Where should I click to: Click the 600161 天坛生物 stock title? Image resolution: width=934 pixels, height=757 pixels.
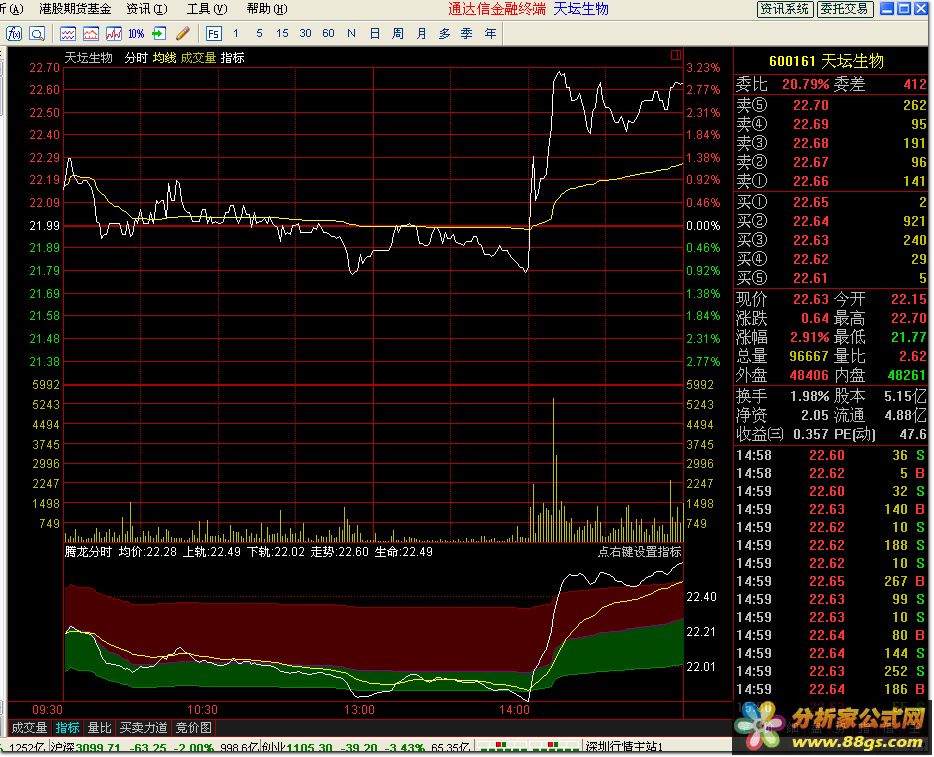pos(826,61)
